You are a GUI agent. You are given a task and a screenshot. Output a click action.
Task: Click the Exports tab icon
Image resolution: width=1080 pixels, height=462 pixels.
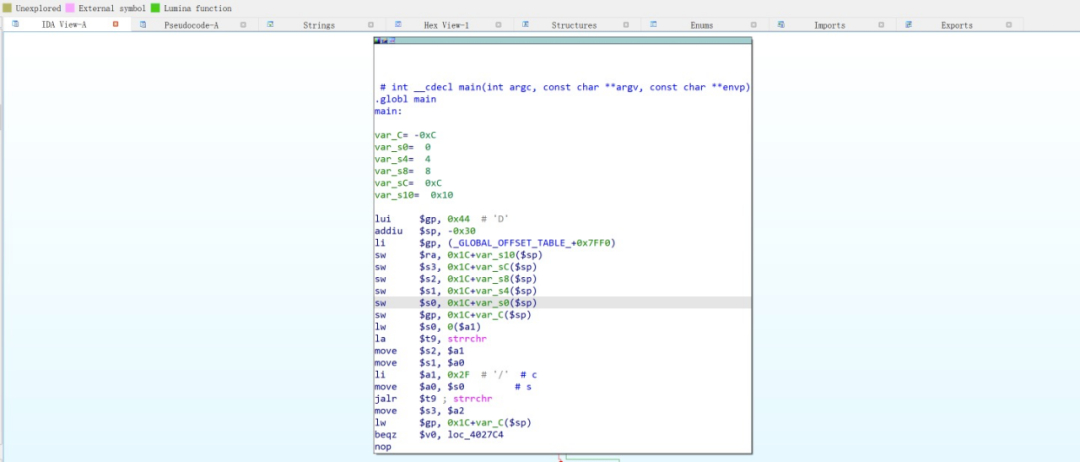[908, 24]
